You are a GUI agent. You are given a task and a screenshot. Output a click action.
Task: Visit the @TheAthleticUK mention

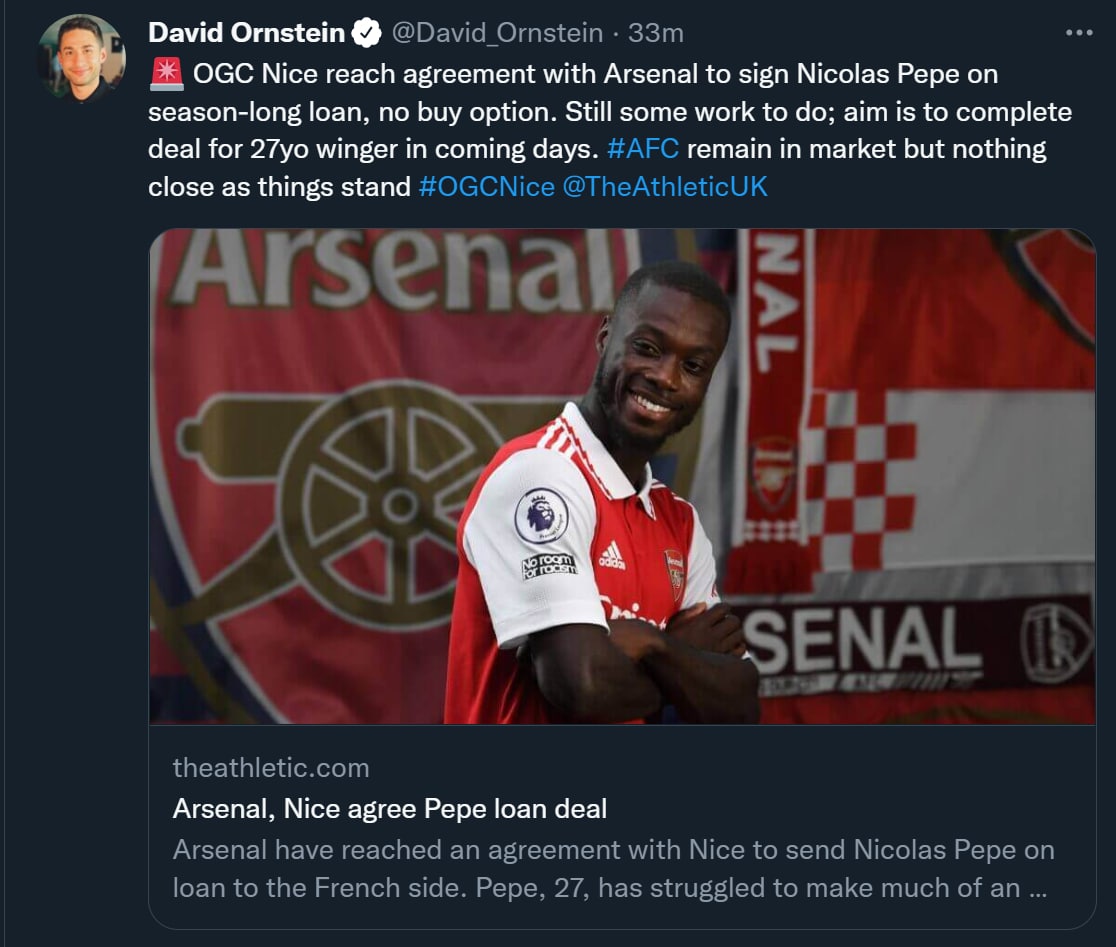coord(665,186)
